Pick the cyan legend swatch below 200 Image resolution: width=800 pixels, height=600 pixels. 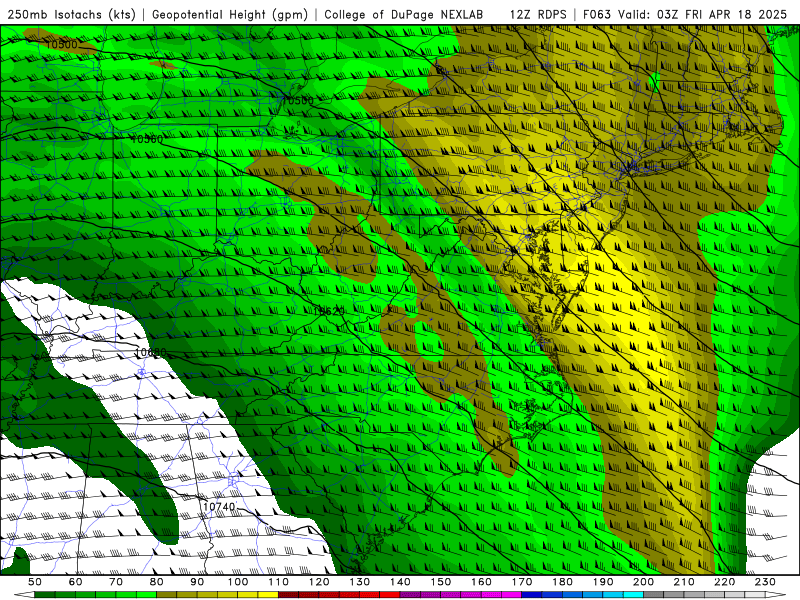click(633, 595)
